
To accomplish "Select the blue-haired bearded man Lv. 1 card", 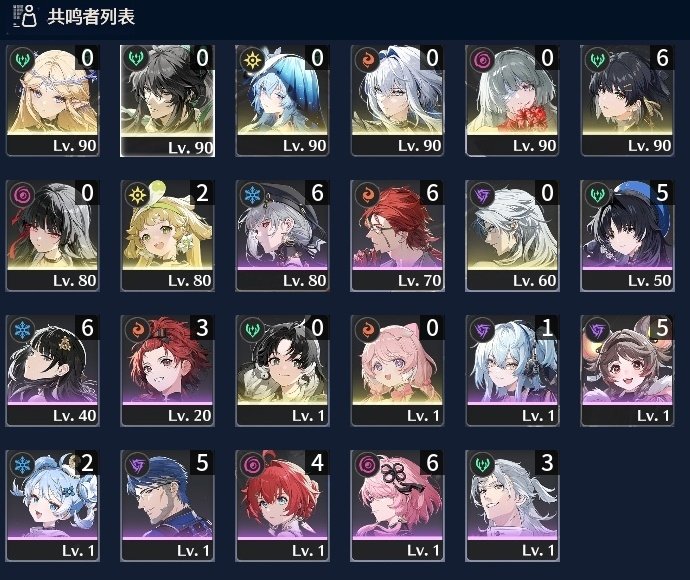I will (x=168, y=506).
